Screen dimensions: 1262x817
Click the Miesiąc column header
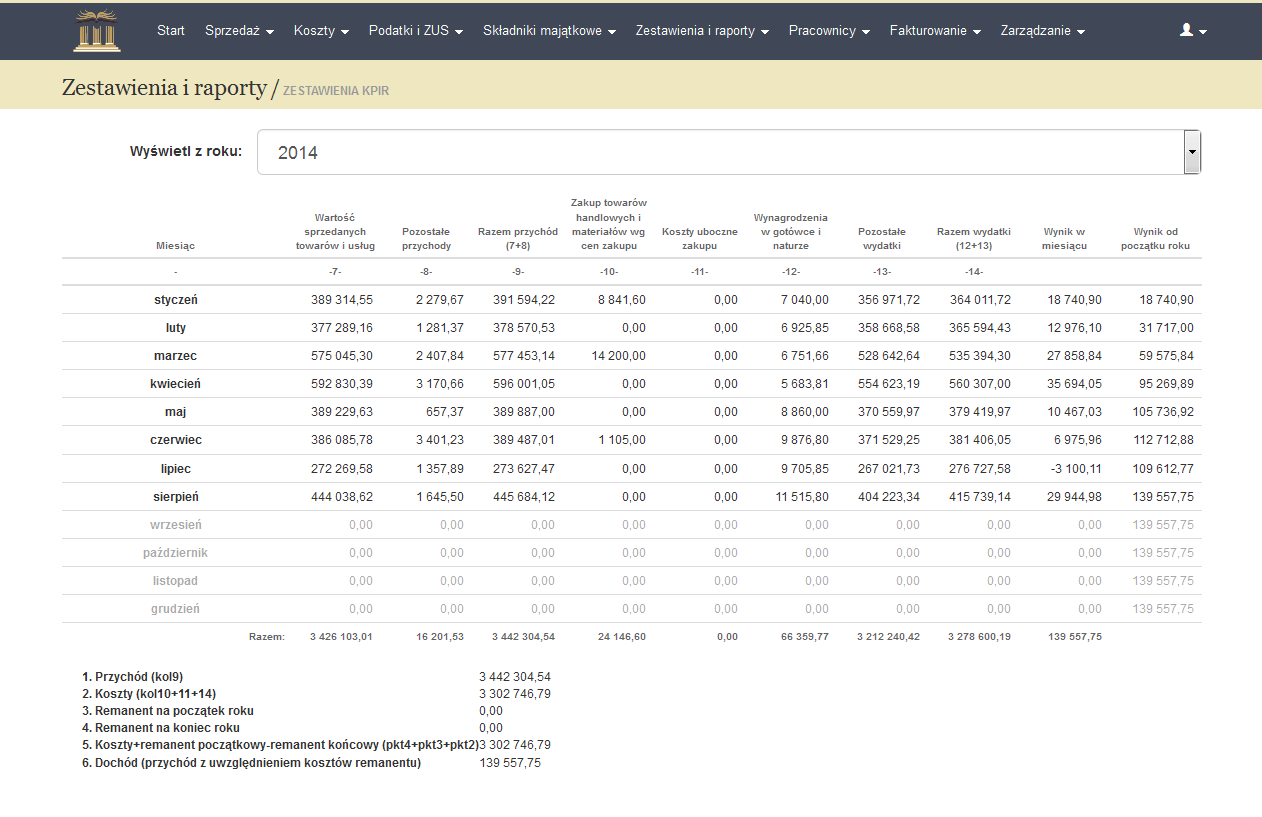pos(175,245)
